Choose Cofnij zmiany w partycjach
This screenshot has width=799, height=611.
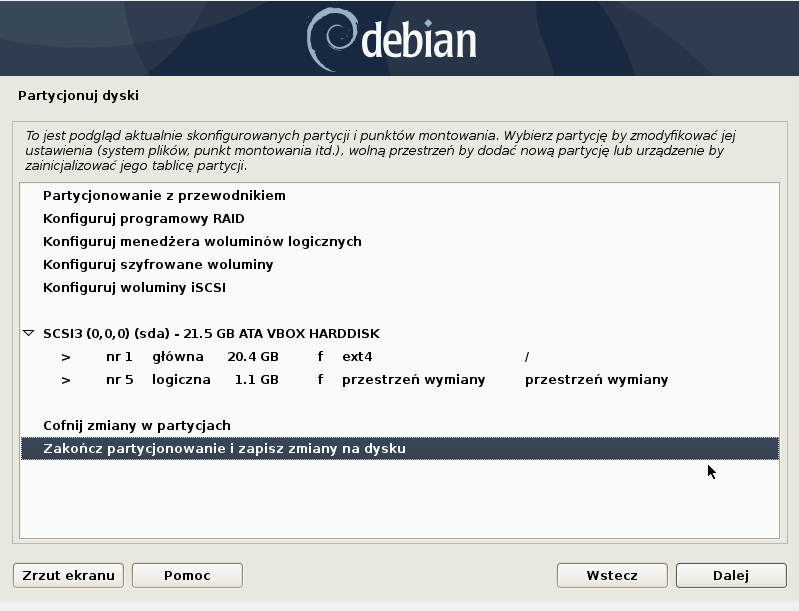(137, 426)
